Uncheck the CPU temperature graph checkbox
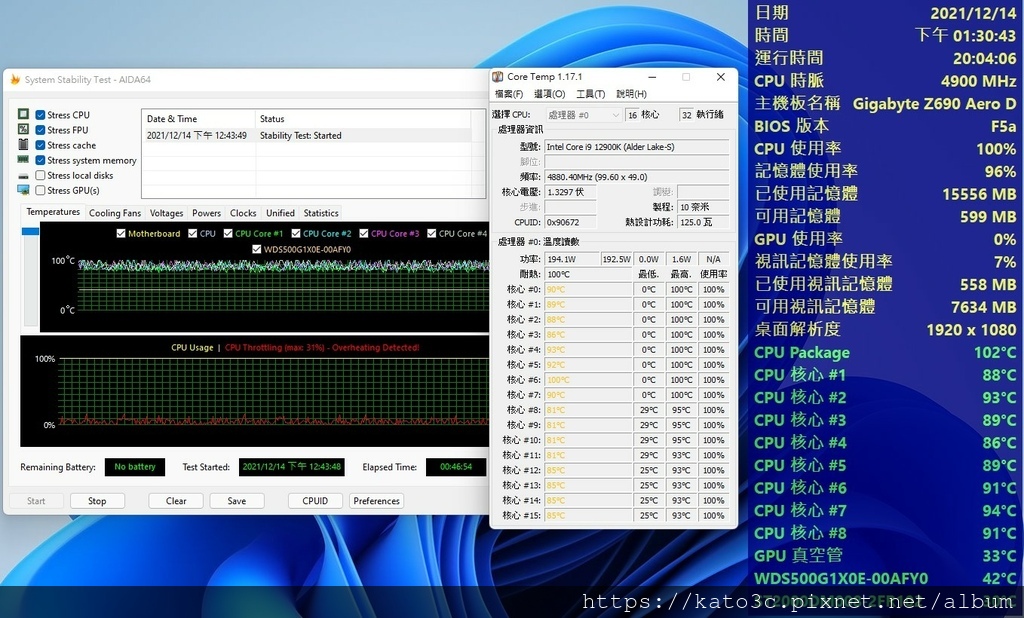Screen dimensions: 1024x618 tap(193, 233)
